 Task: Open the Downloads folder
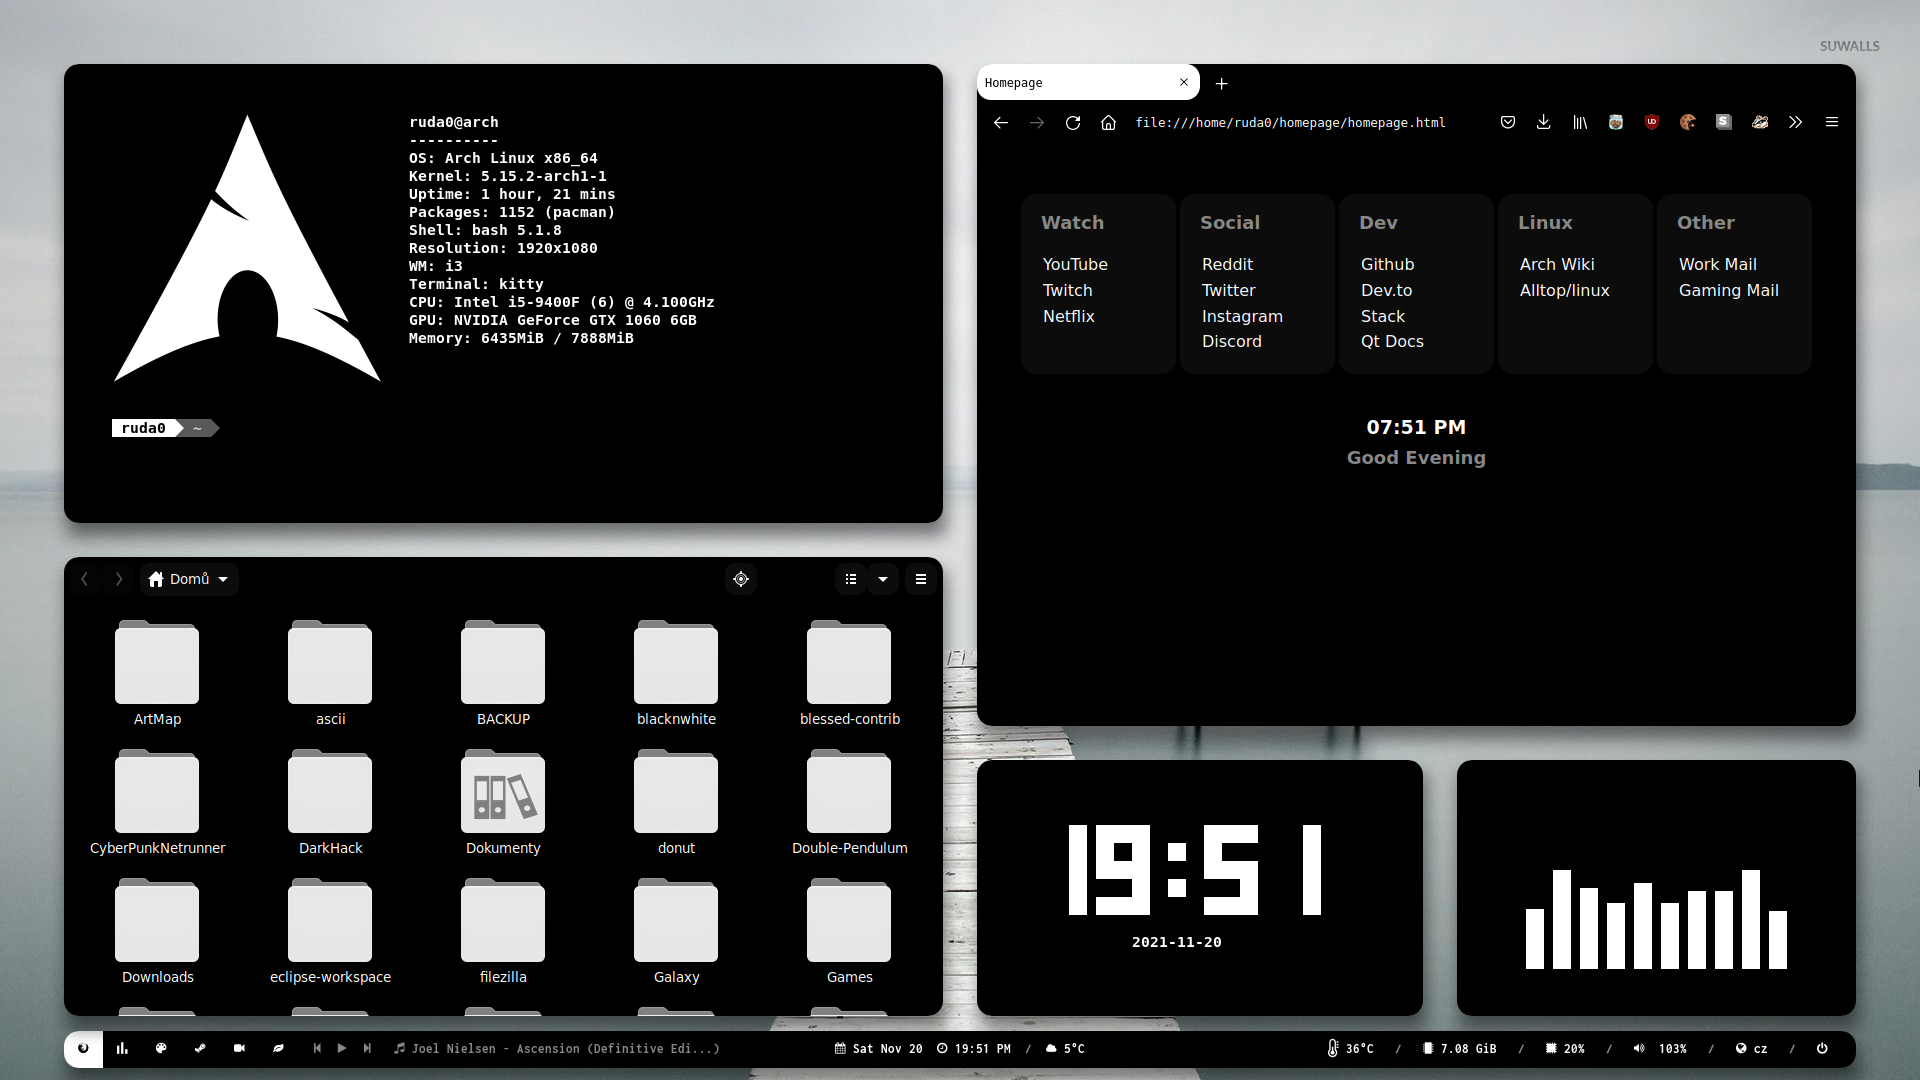click(157, 930)
